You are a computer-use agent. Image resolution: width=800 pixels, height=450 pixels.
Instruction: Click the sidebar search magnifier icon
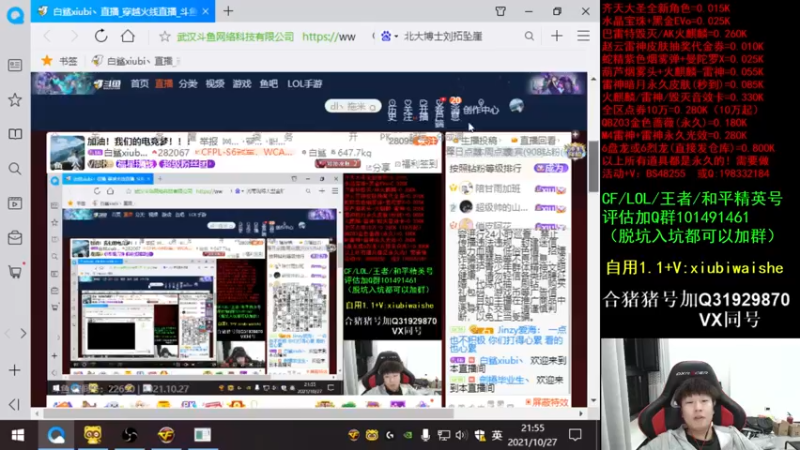click(x=15, y=169)
